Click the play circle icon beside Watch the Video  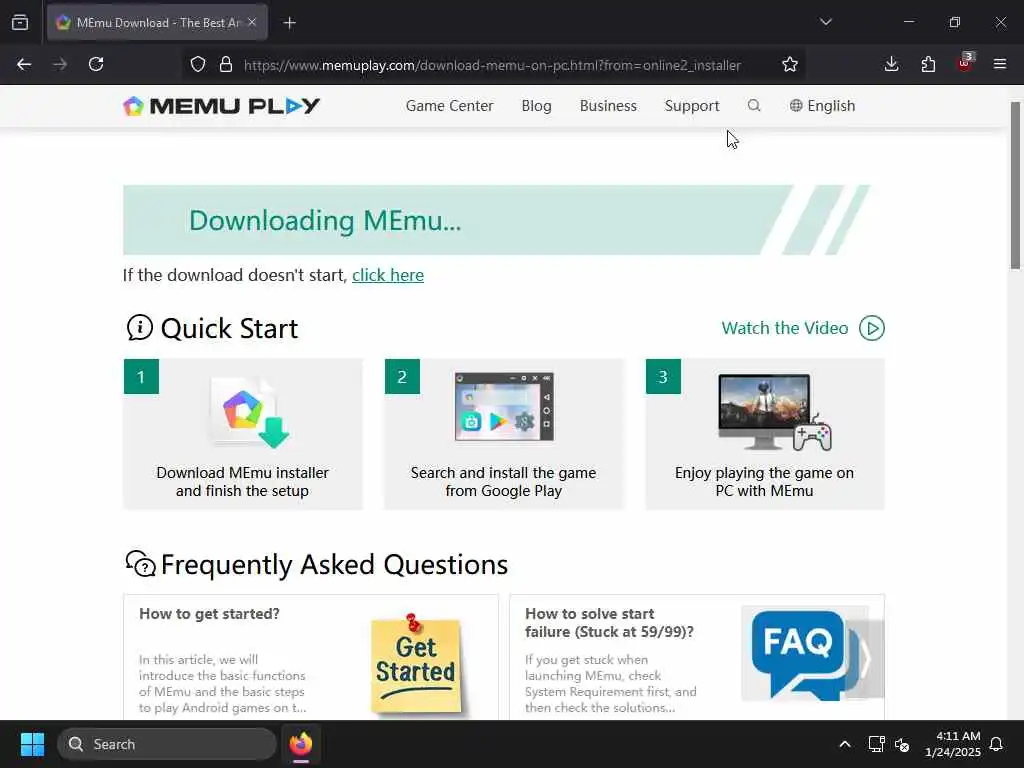[872, 328]
